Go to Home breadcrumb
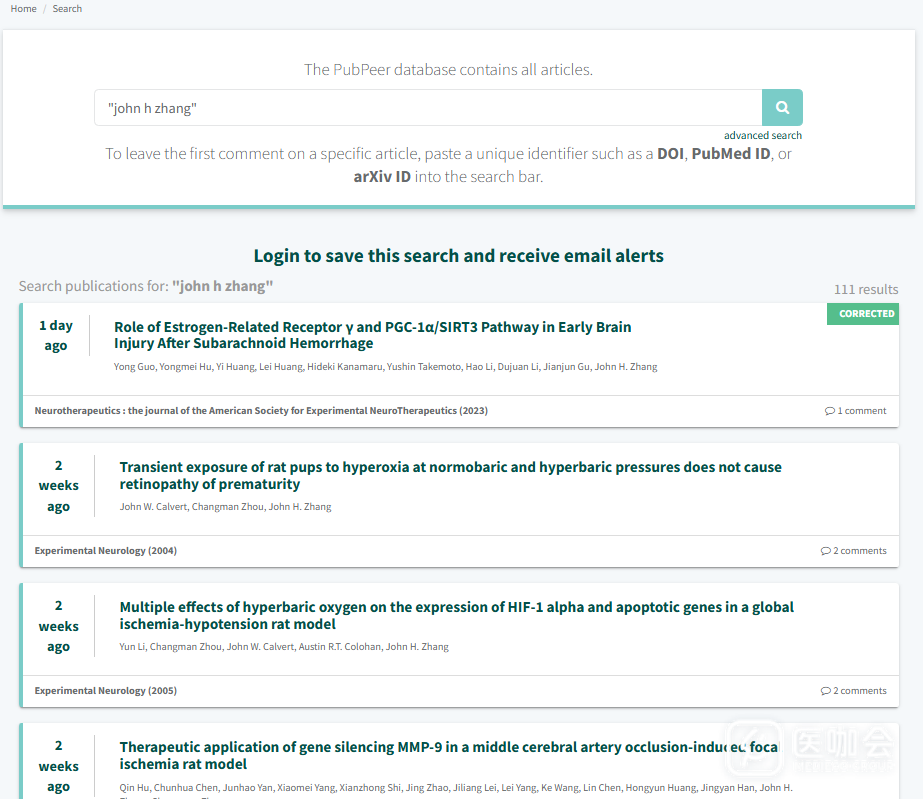The width and height of the screenshot is (923, 799). click(23, 9)
